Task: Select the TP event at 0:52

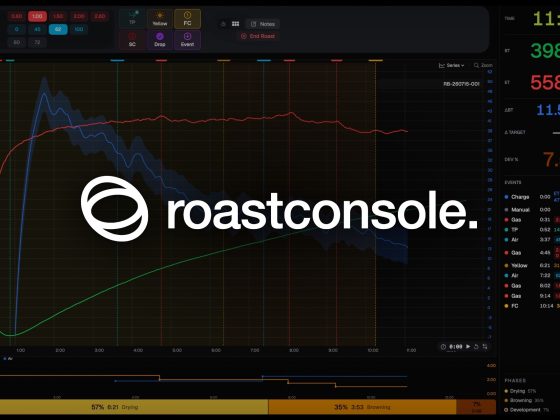Action: click(531, 230)
